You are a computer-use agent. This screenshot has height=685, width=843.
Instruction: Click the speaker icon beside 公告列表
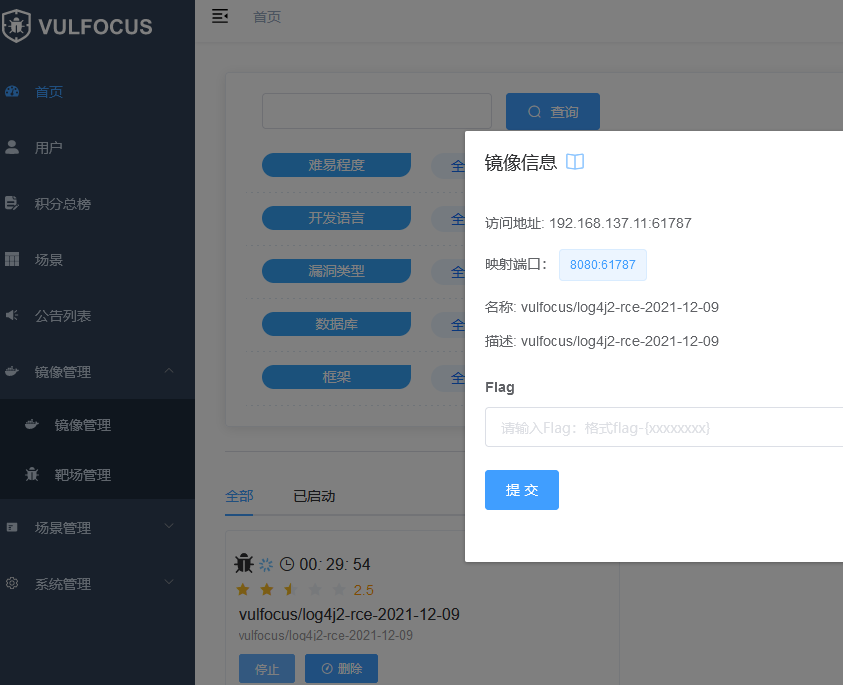(x=12, y=315)
